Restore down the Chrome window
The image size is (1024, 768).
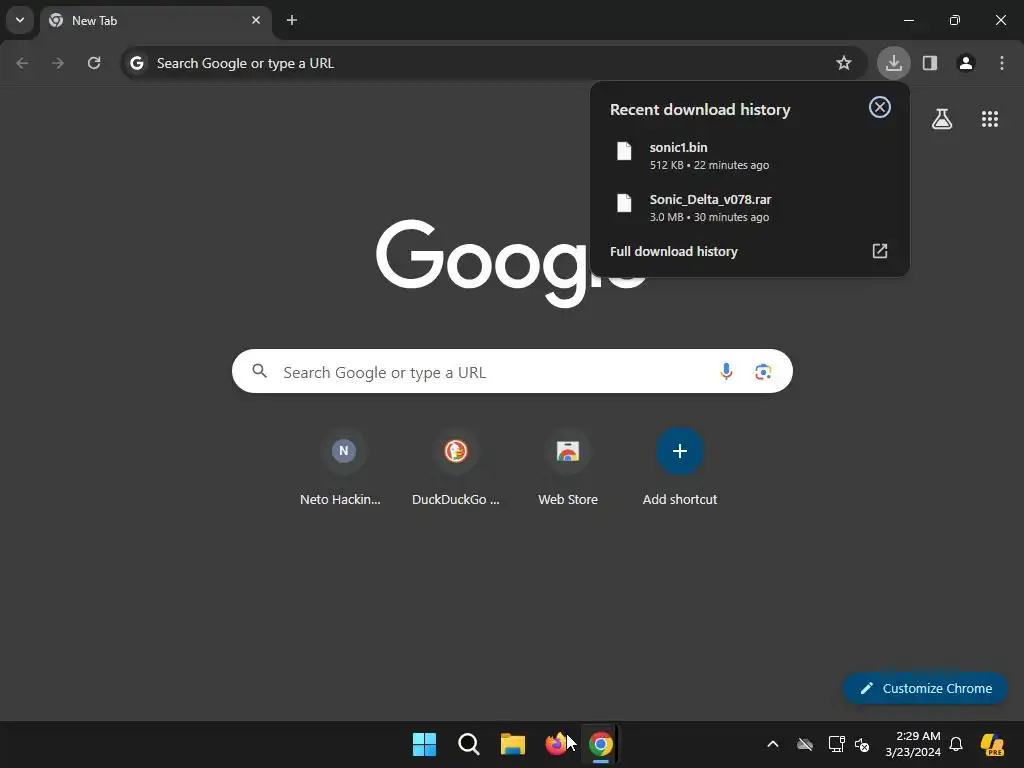(955, 20)
